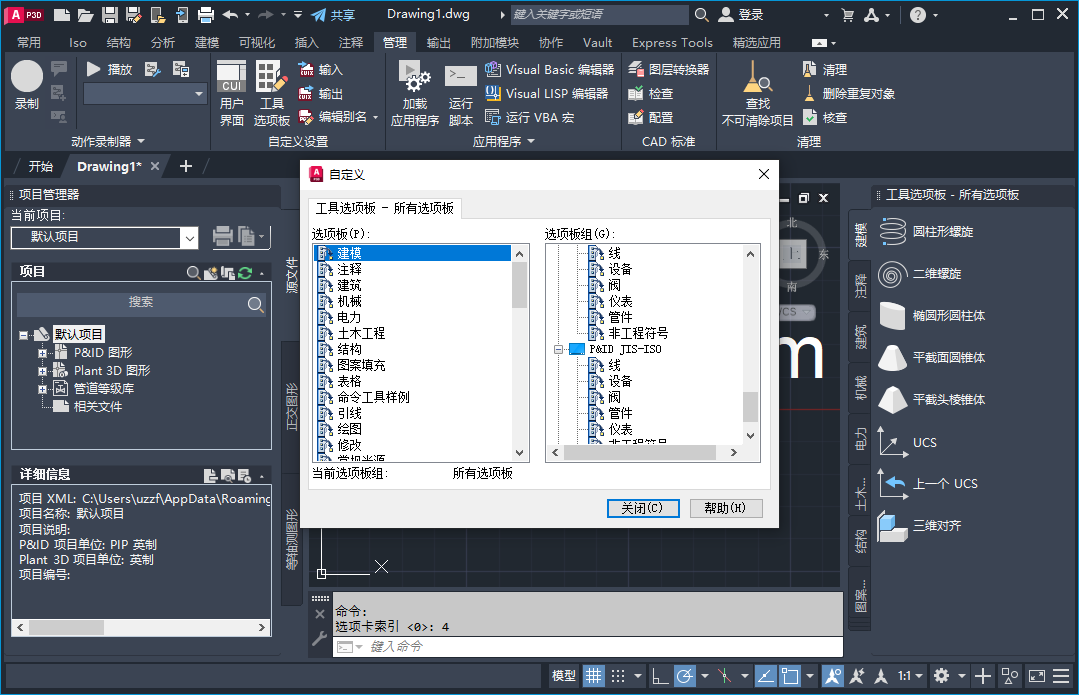Open the 默认项目 dropdown
Screen dimensions: 1079x695
(191, 238)
